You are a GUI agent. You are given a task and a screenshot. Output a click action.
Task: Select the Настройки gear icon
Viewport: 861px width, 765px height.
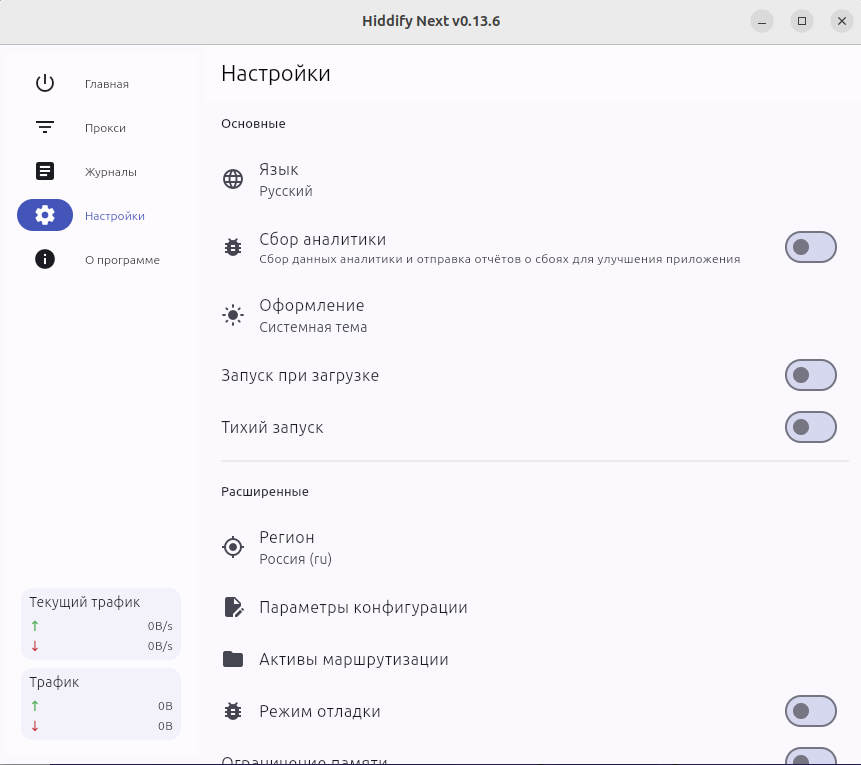pyautogui.click(x=45, y=215)
